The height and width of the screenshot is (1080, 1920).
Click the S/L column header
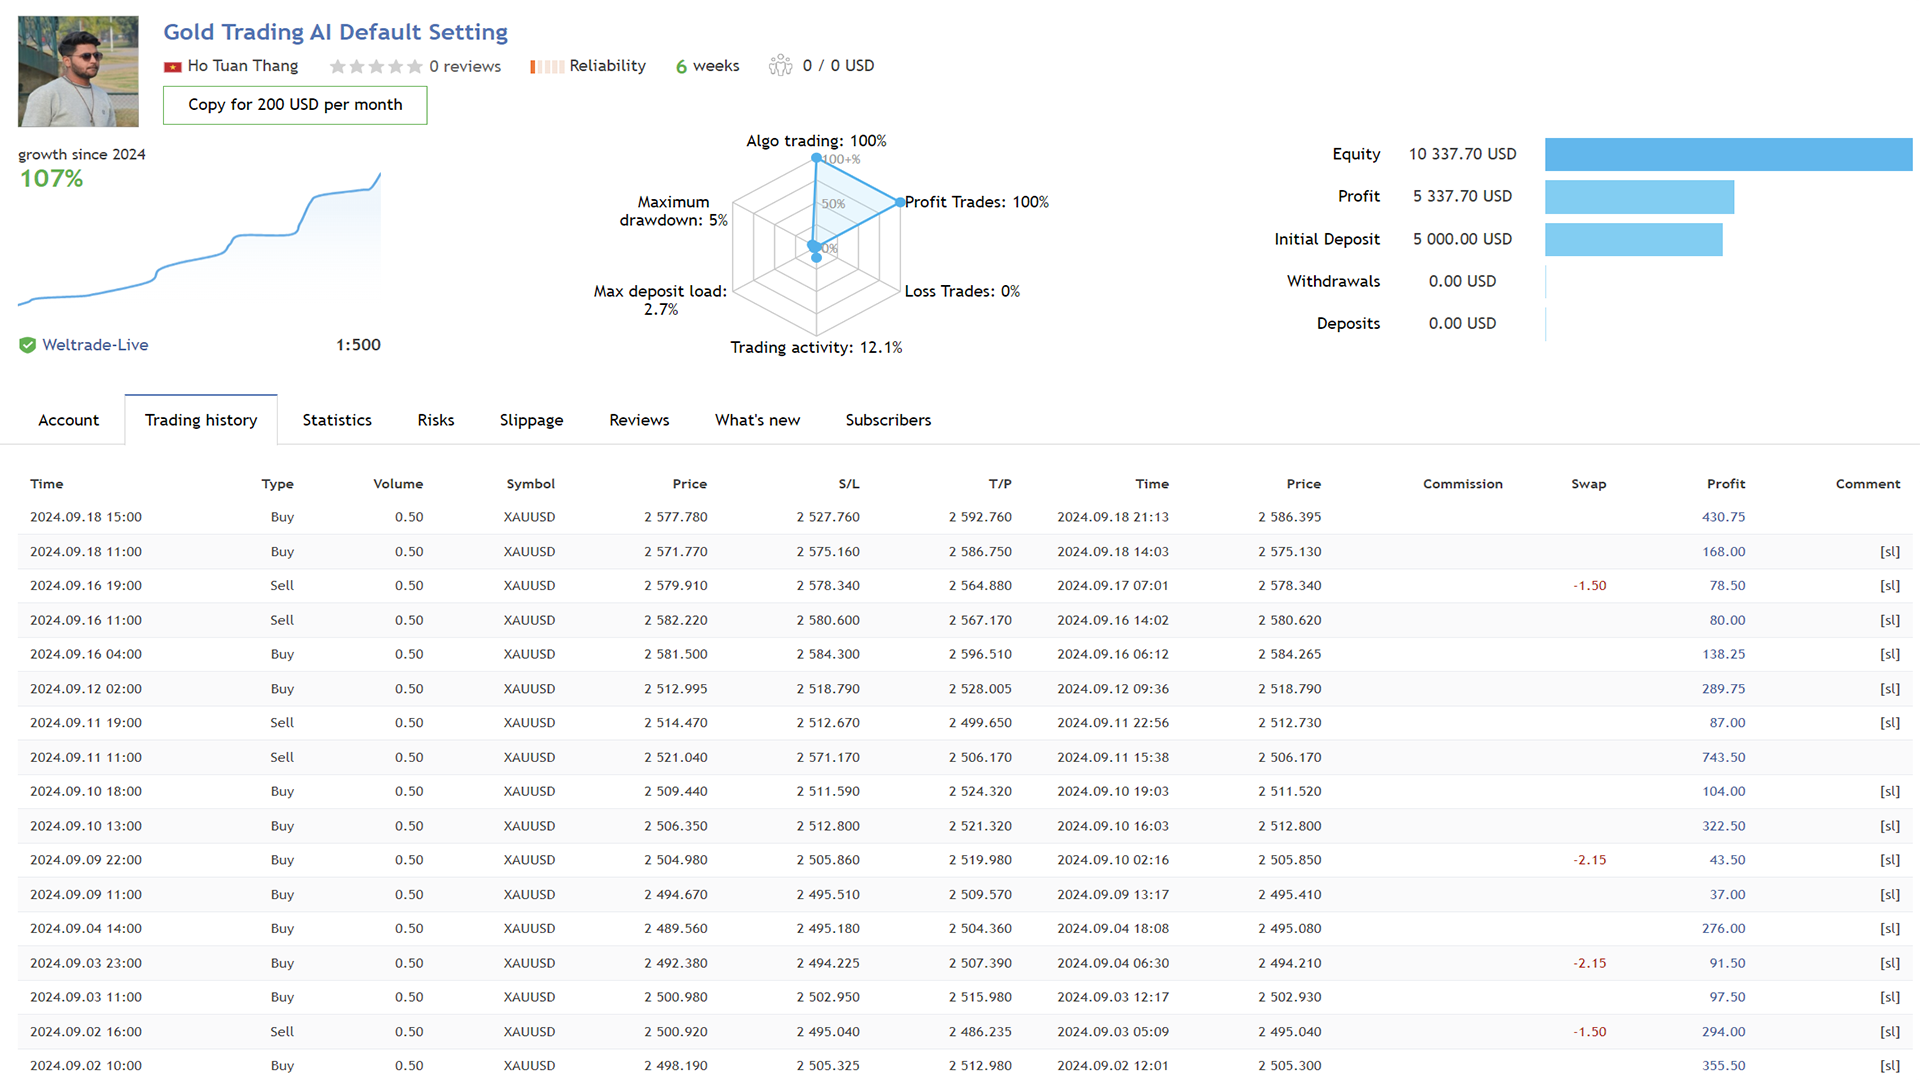(849, 484)
